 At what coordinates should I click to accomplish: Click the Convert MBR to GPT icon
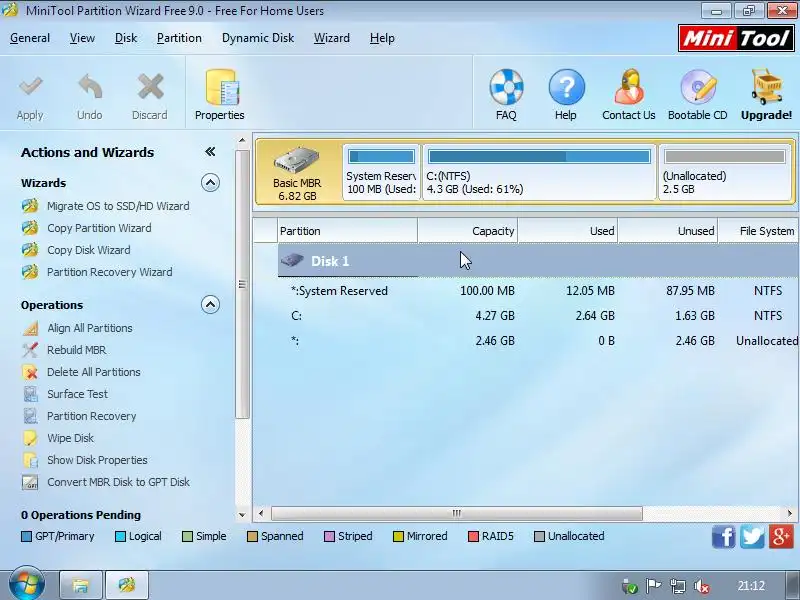coord(30,482)
